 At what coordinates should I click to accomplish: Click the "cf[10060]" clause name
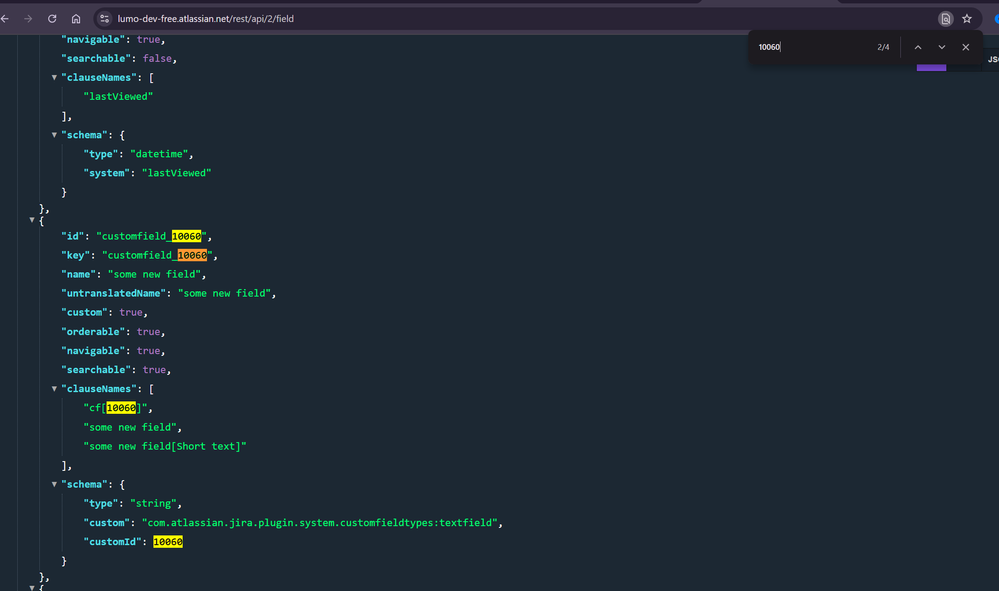pos(115,408)
